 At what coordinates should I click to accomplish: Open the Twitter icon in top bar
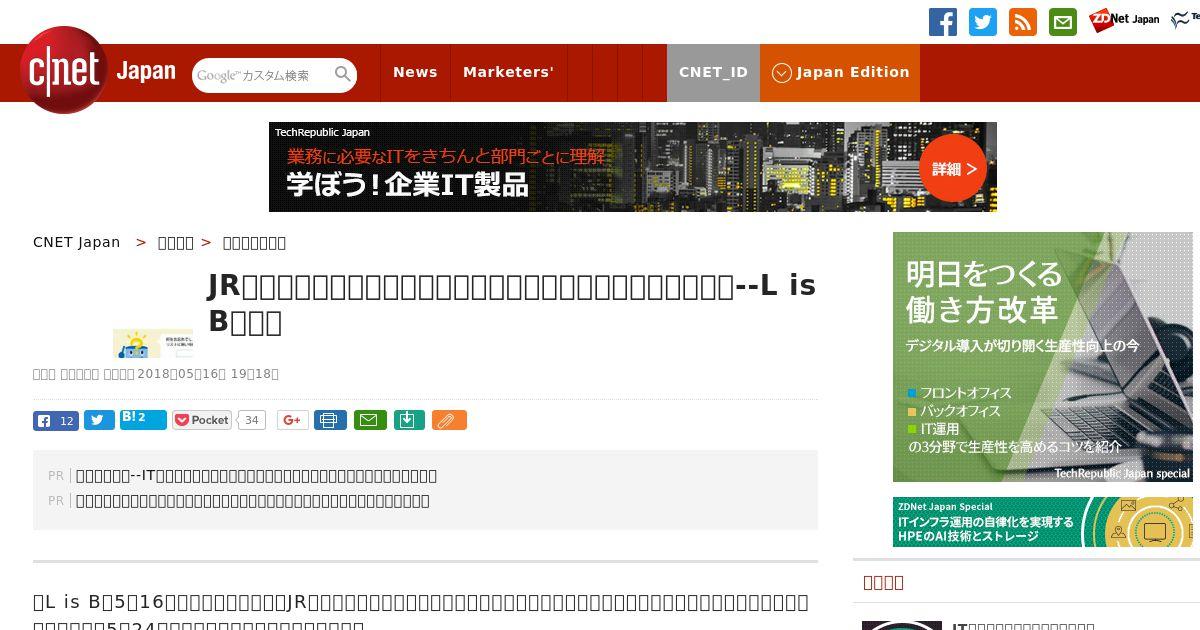coord(983,22)
